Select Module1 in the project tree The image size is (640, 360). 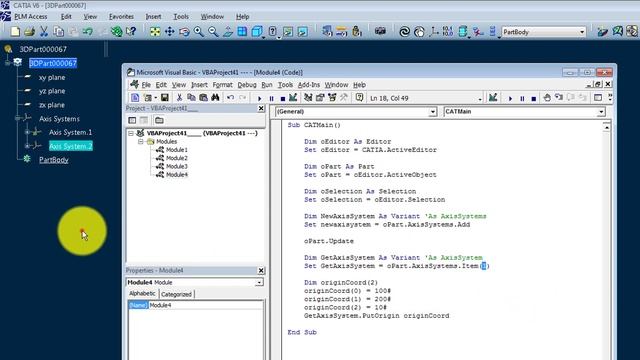click(x=176, y=150)
